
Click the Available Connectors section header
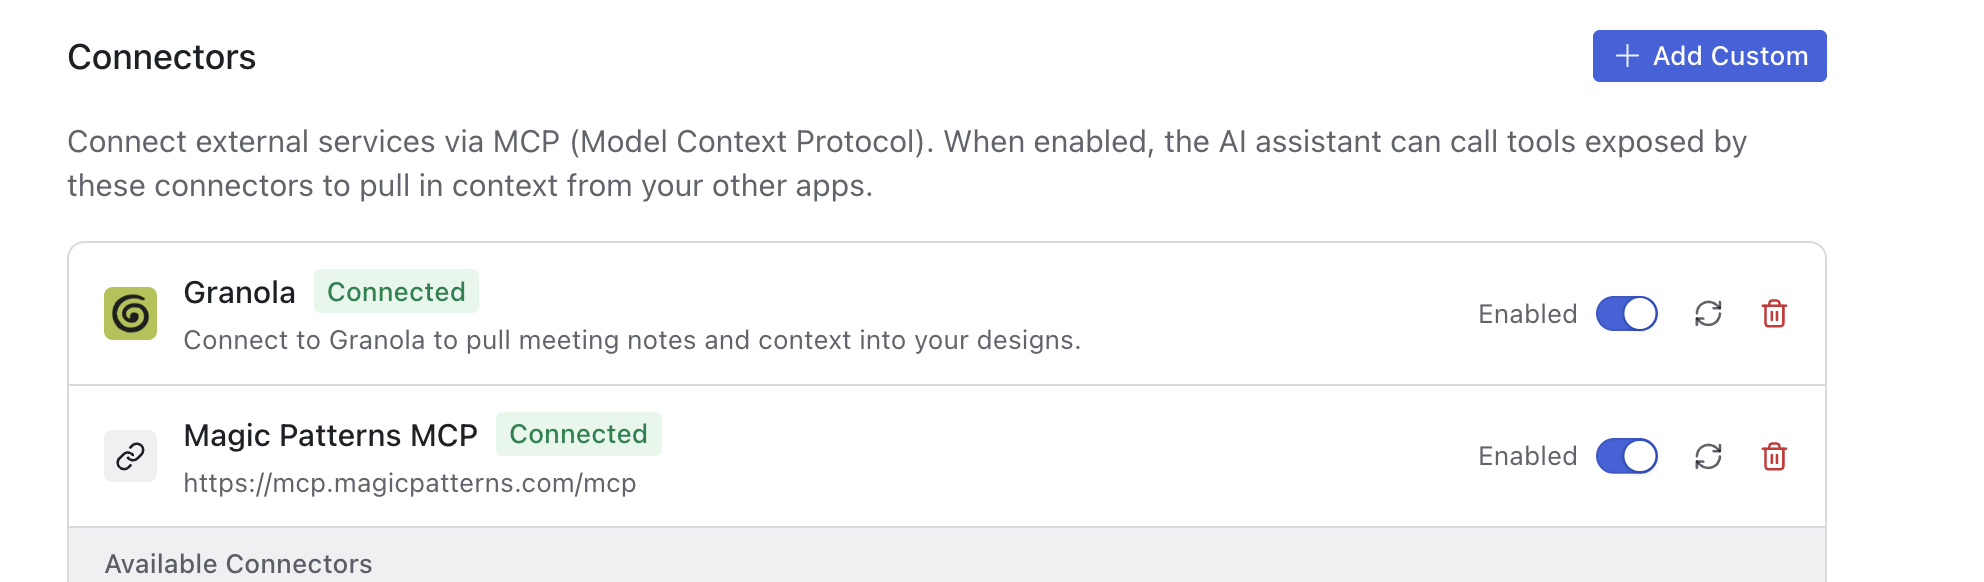(239, 564)
